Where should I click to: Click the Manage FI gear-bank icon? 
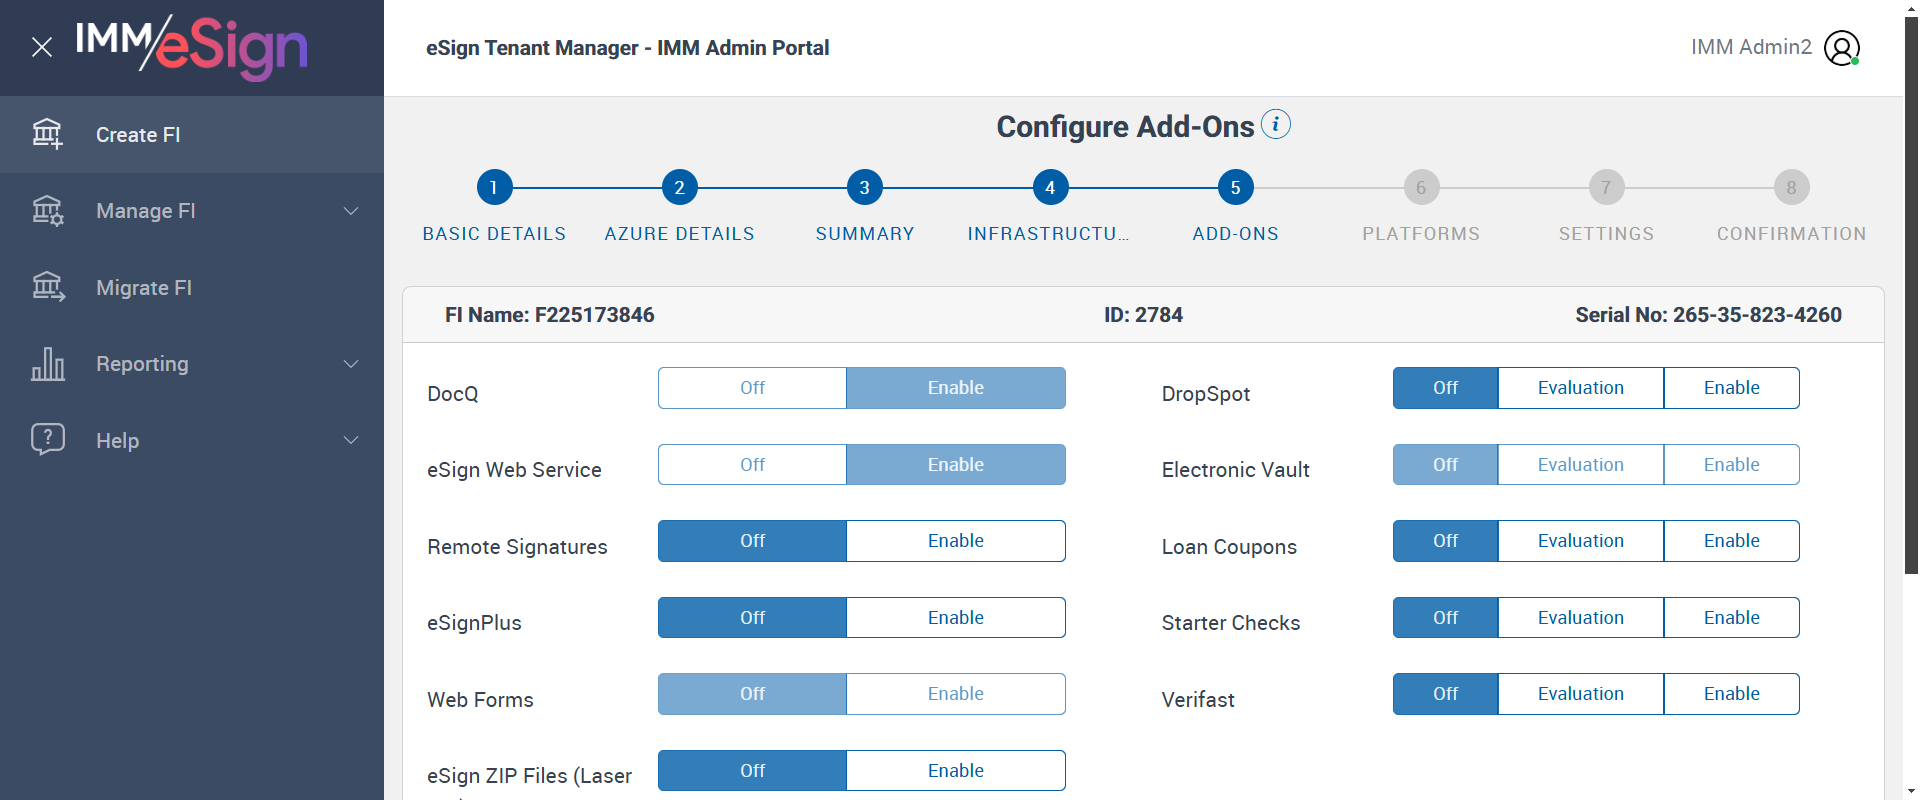47,211
